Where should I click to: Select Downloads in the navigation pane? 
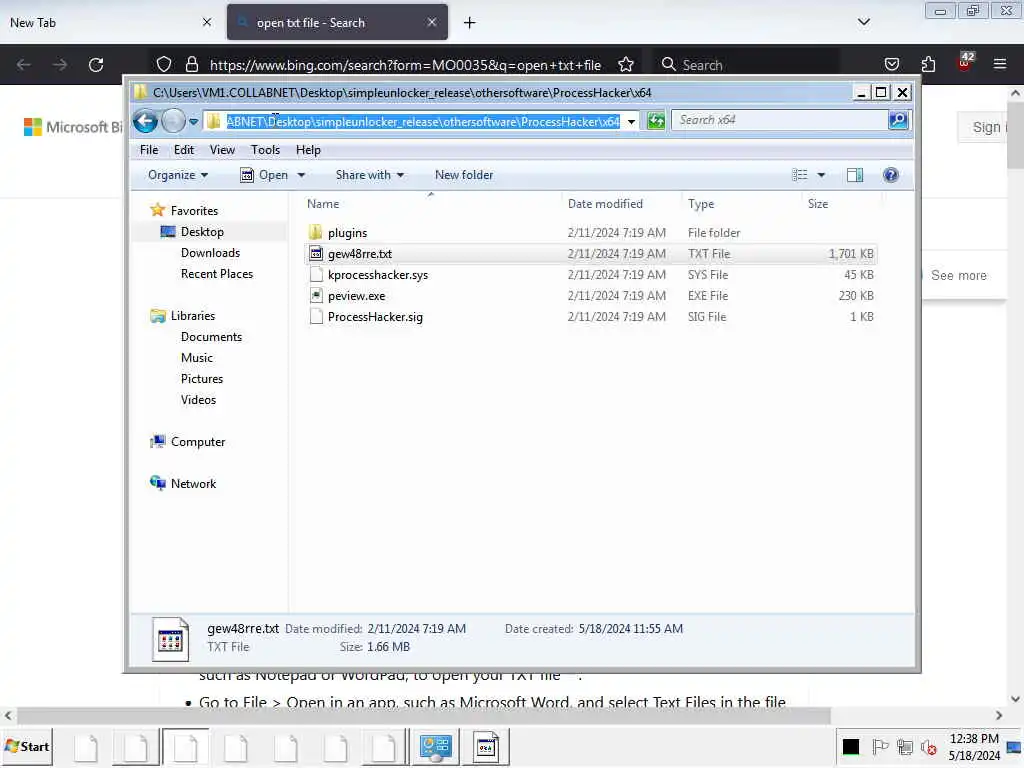[x=210, y=253]
